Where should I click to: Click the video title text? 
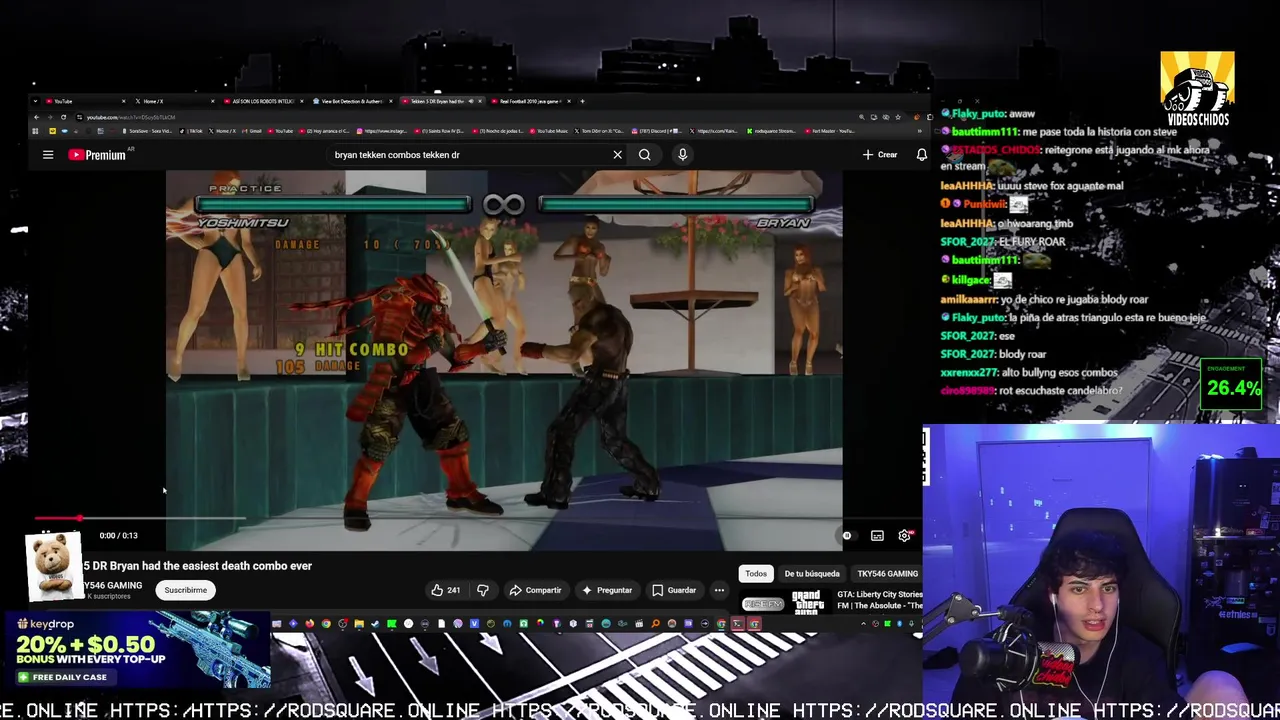coord(197,566)
